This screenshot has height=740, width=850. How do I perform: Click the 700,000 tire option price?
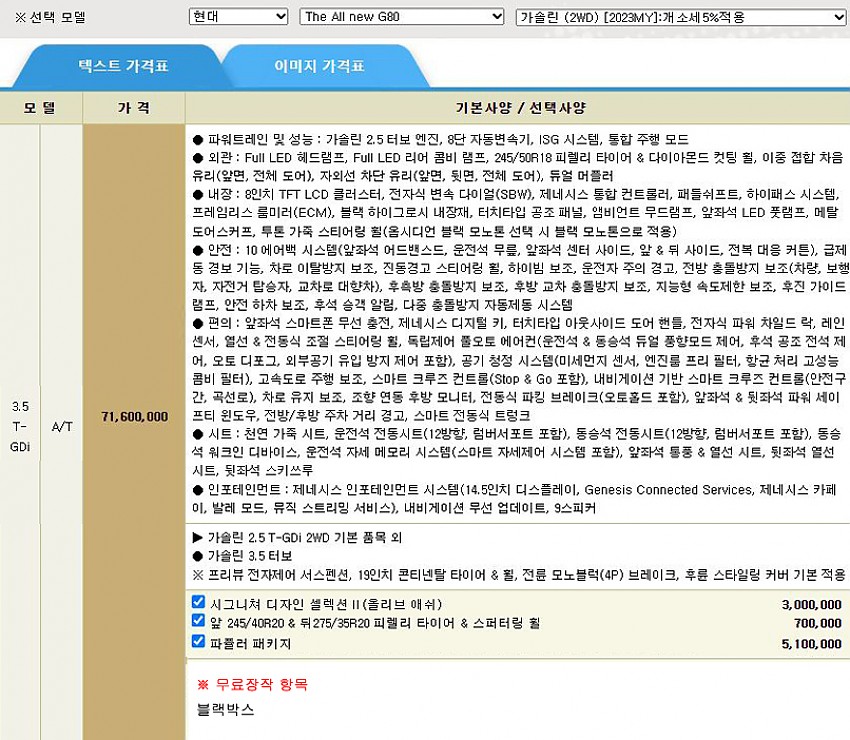tap(818, 624)
